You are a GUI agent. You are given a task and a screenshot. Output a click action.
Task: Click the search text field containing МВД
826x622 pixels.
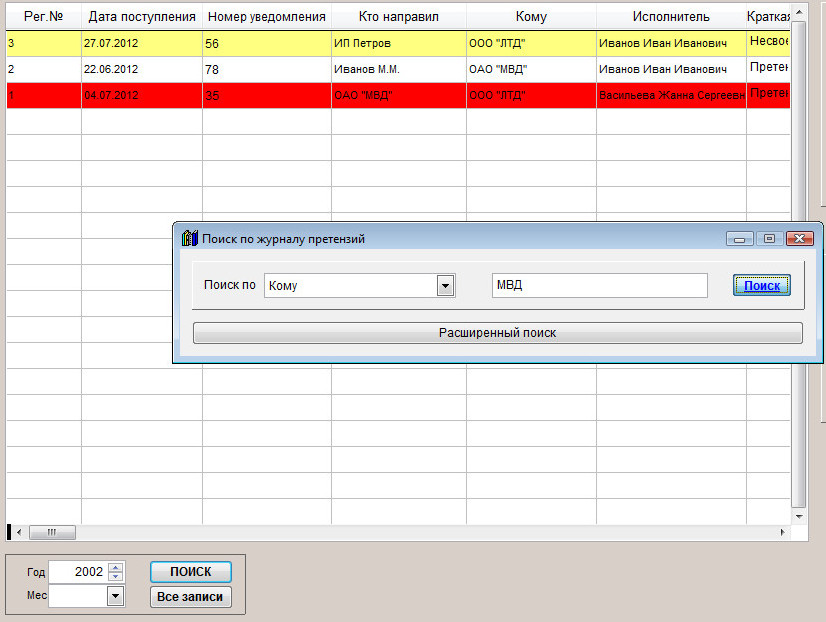599,285
